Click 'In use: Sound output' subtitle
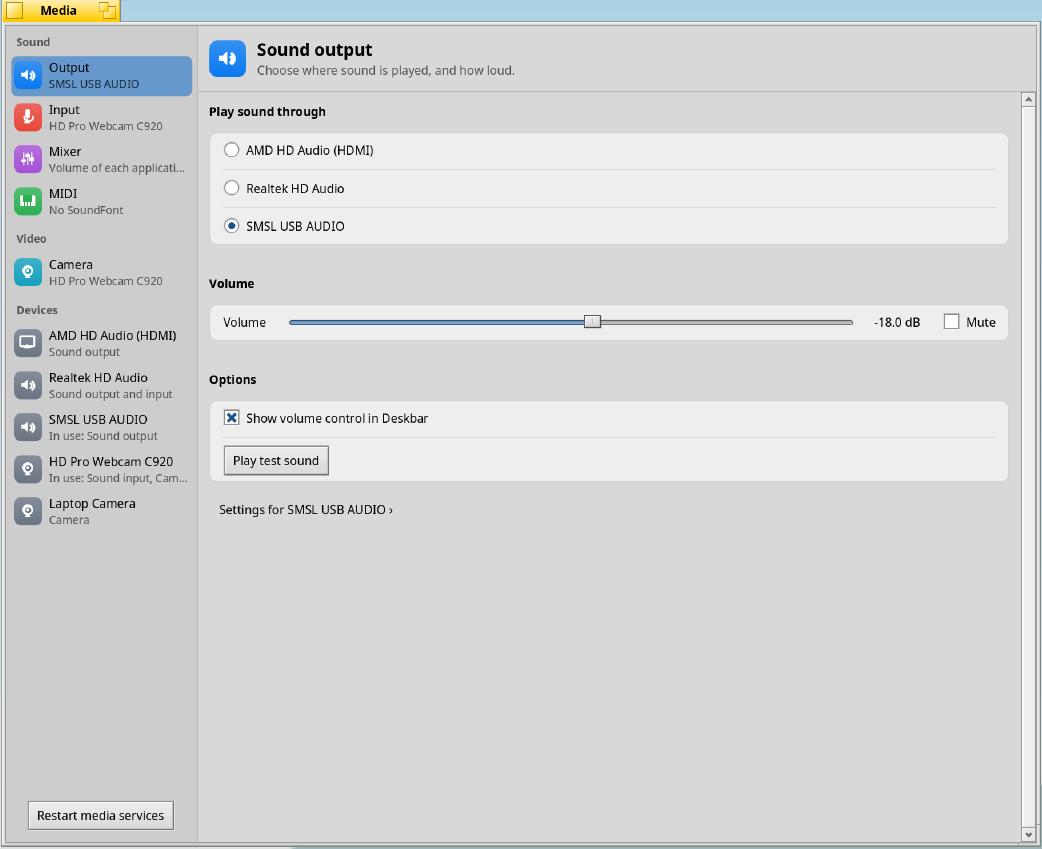This screenshot has width=1042, height=849. click(x=103, y=436)
